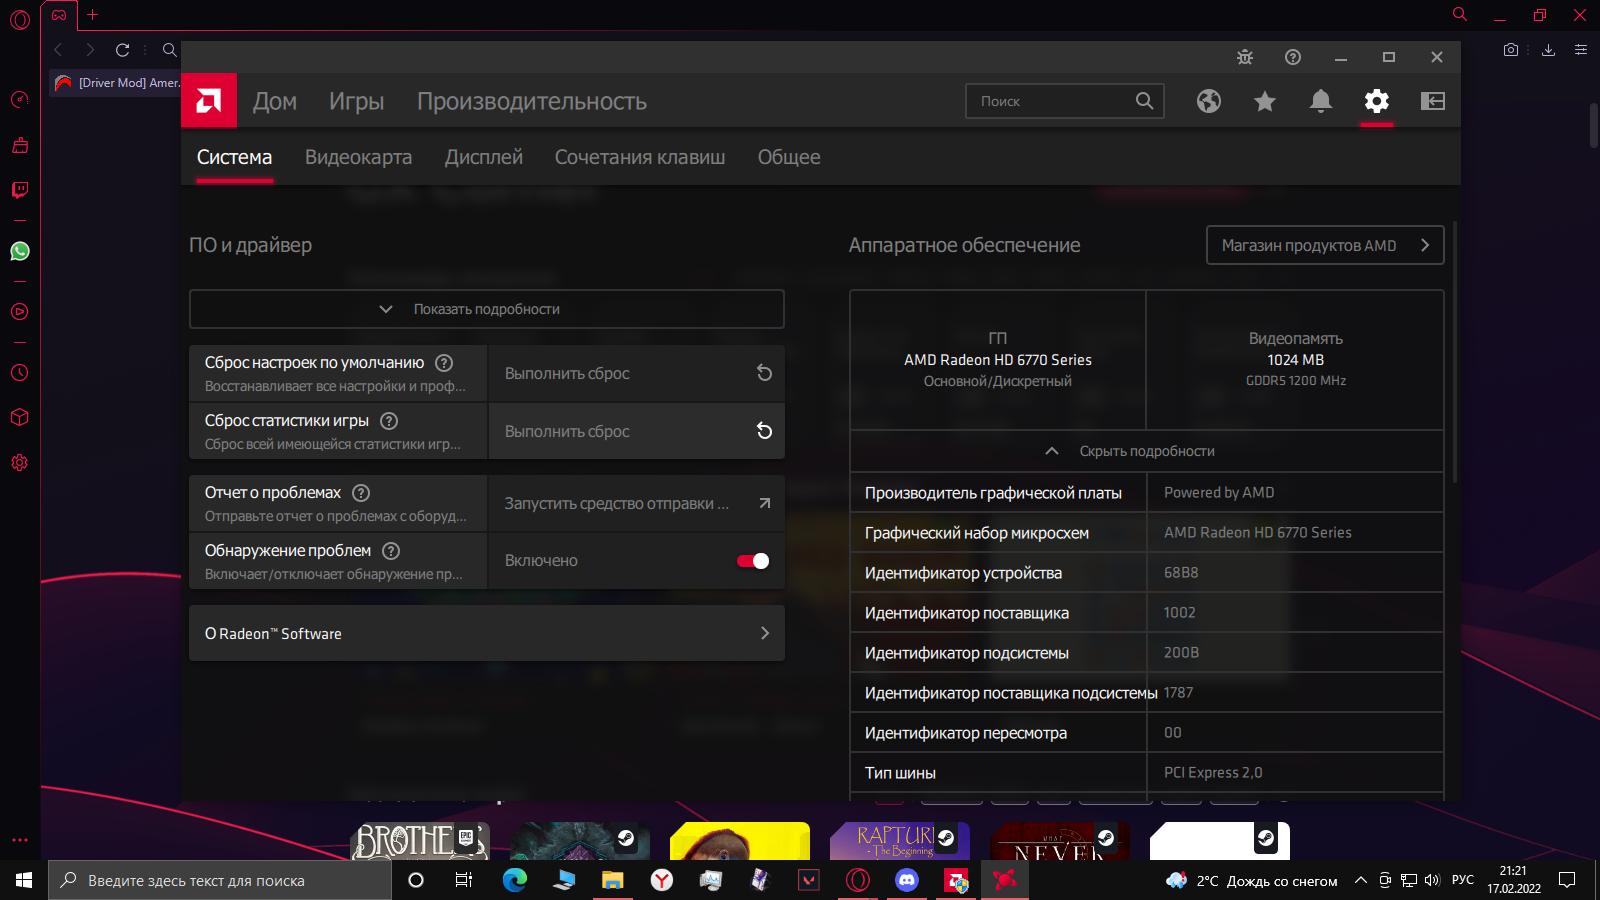Open Opera easy setup menu icon
The image size is (1600, 900).
1581,50
